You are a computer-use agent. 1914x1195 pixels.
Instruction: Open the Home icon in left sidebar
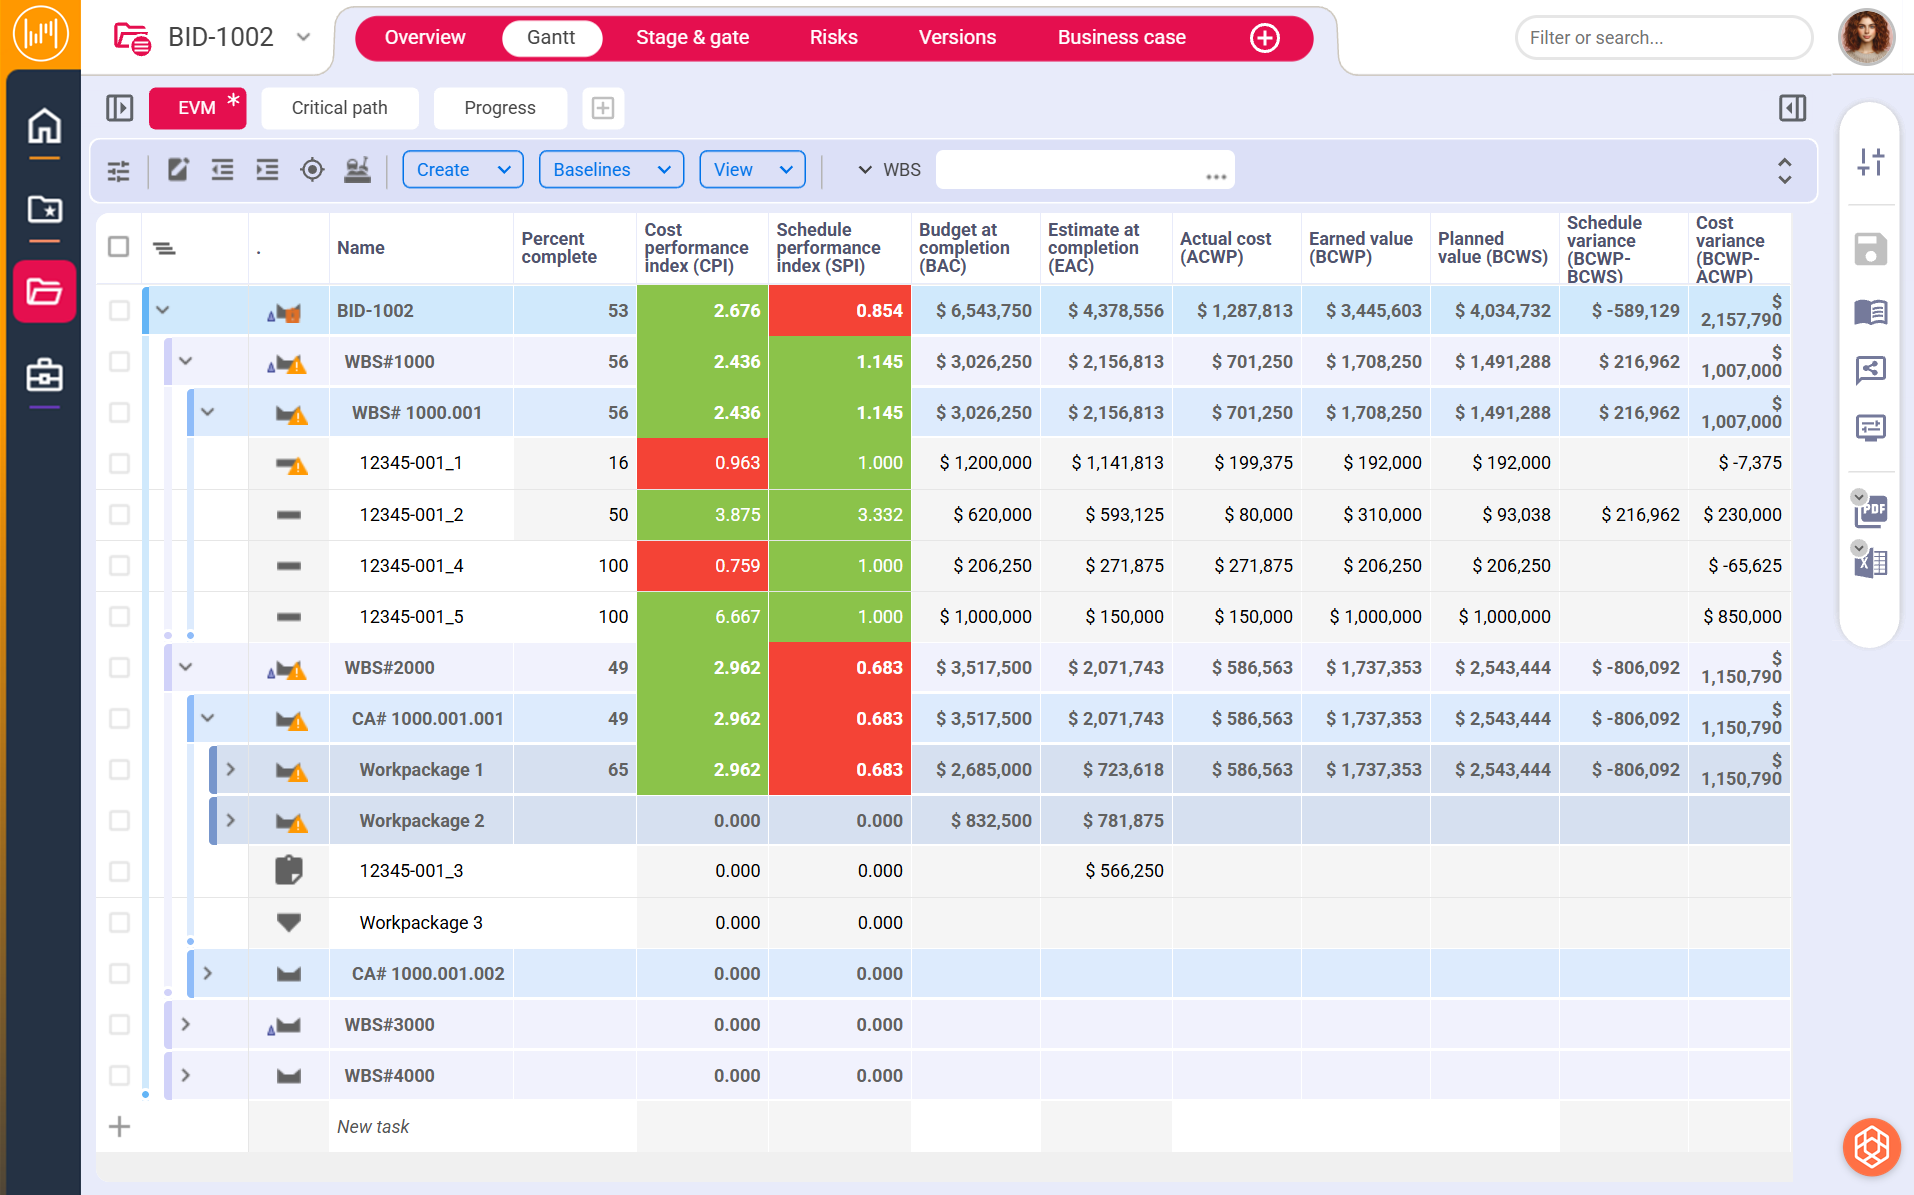coord(44,127)
